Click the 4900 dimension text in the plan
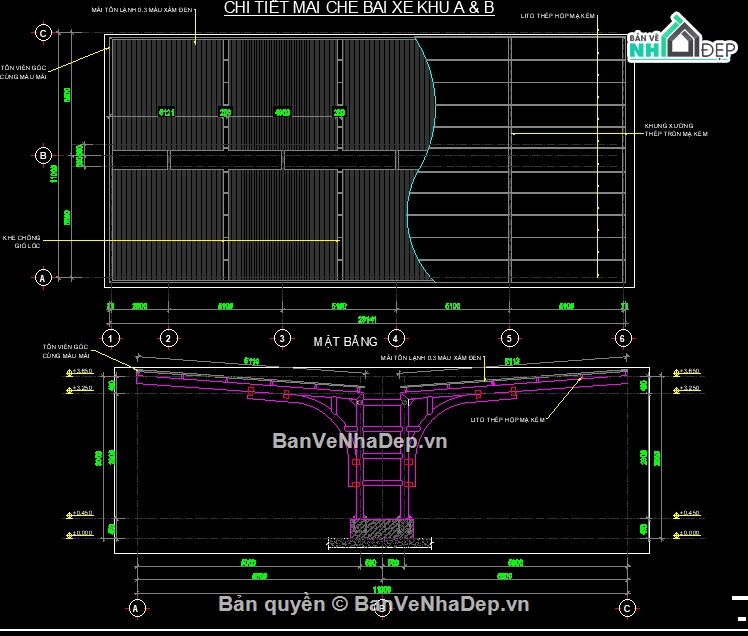 (x=282, y=113)
